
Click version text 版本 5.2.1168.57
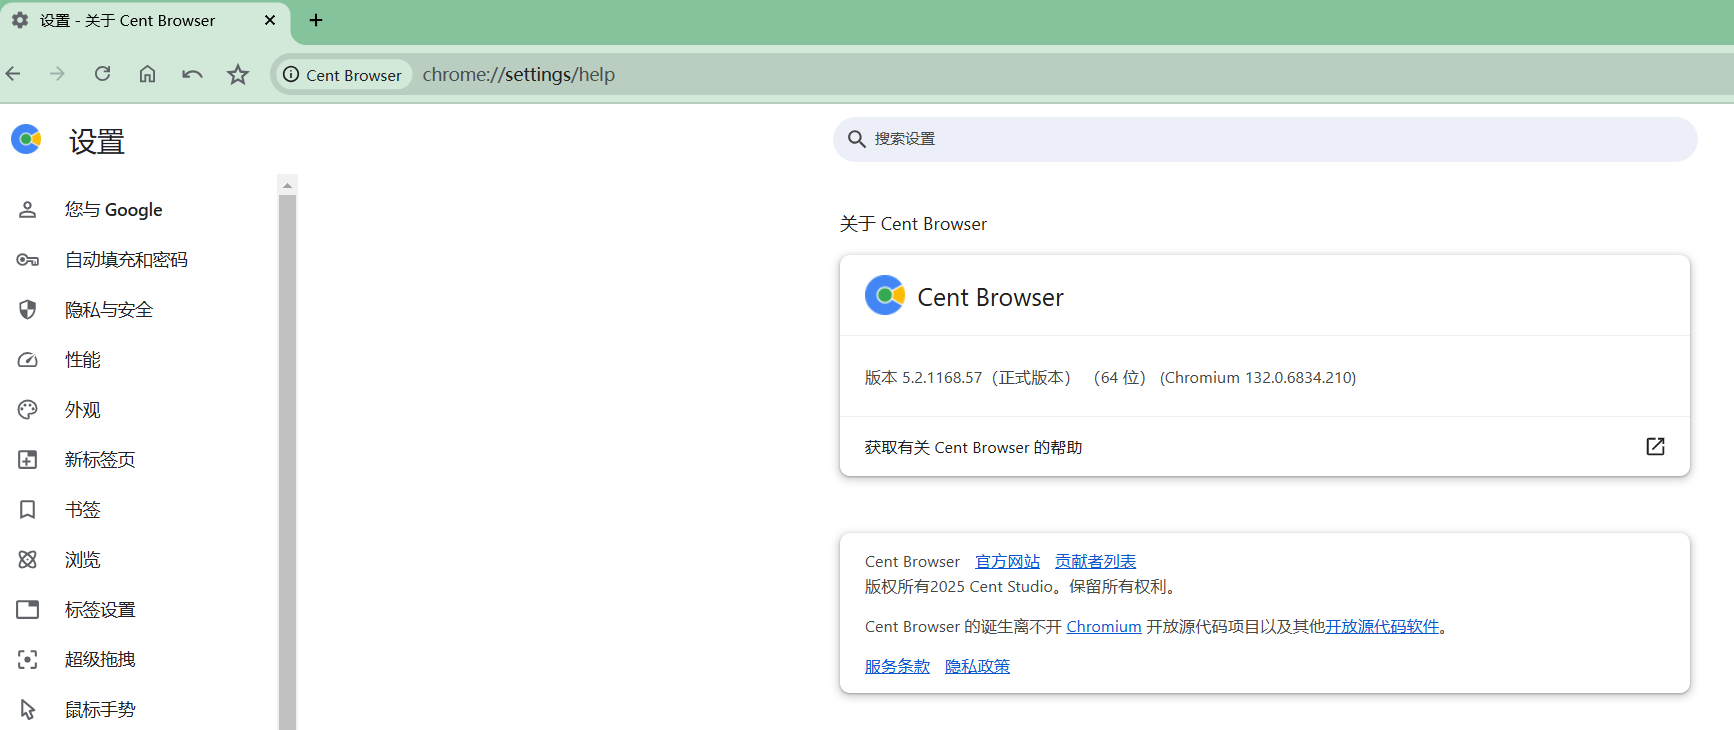924,378
